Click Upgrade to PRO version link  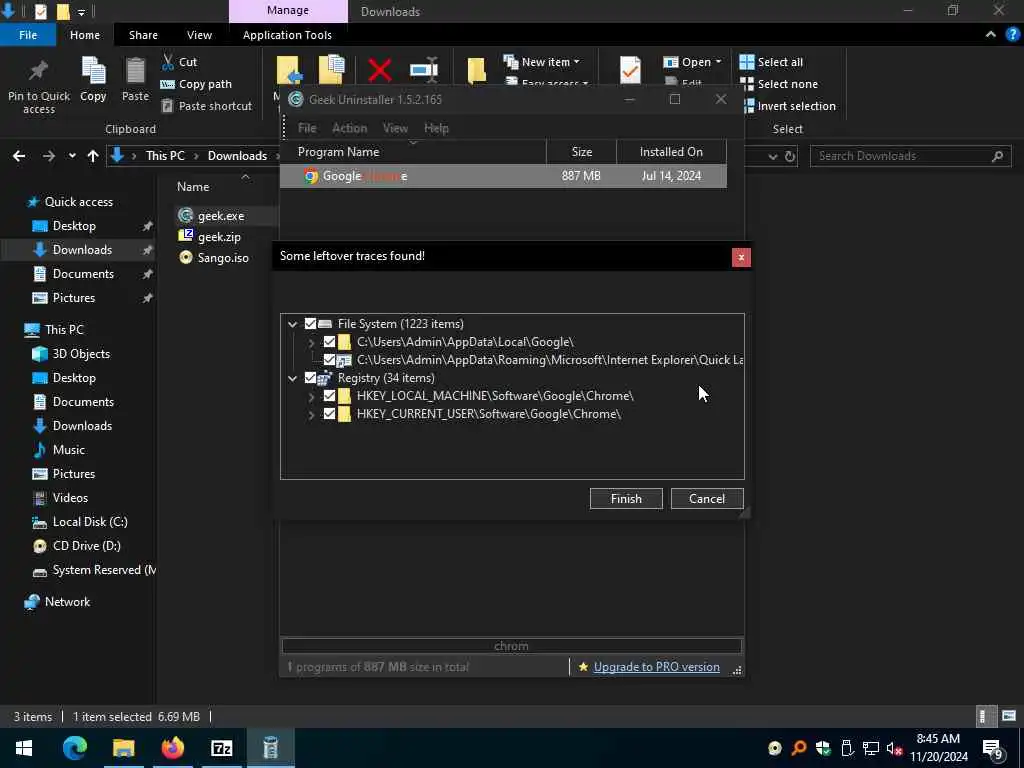coord(657,667)
